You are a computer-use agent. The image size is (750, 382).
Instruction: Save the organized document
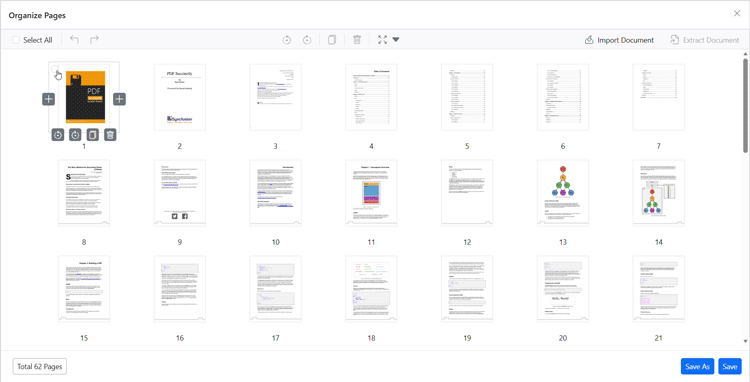click(x=730, y=367)
